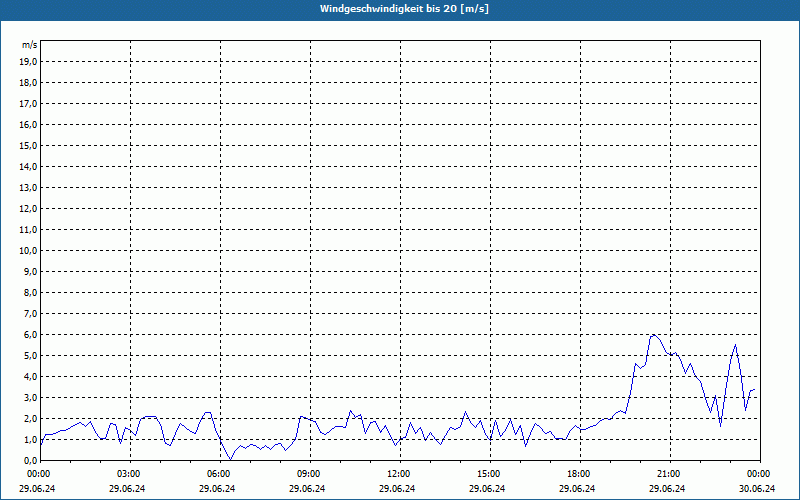The width and height of the screenshot is (800, 500).
Task: Click the 11,0 y-axis label
Action: [29, 230]
